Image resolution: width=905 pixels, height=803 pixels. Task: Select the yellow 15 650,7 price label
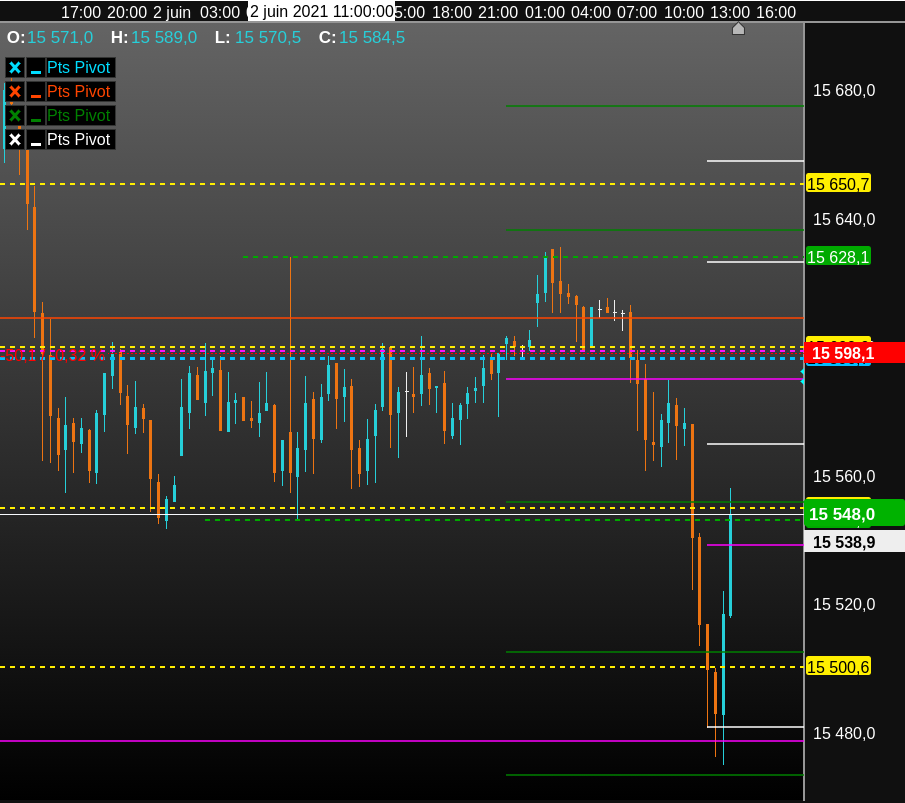838,184
